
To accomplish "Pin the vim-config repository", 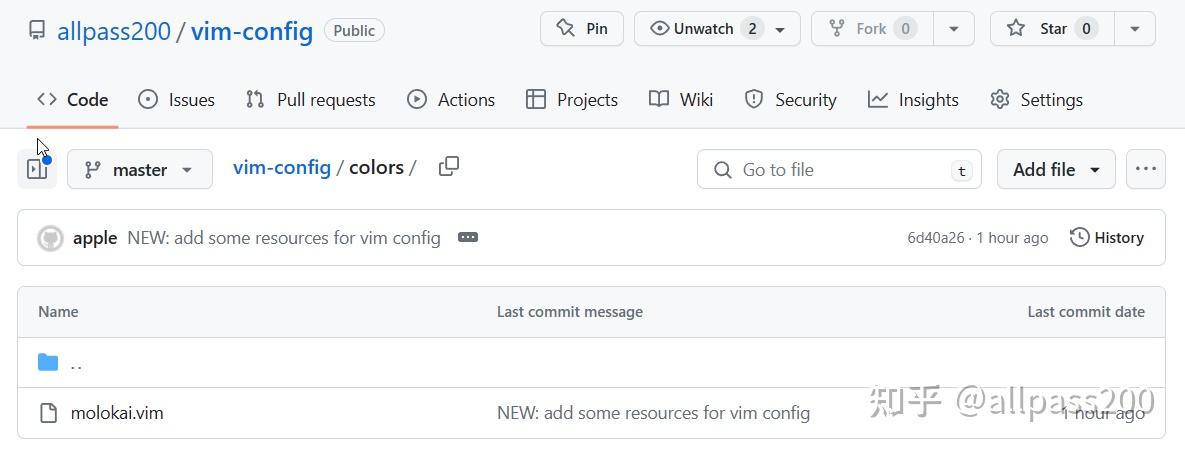I will [x=582, y=29].
